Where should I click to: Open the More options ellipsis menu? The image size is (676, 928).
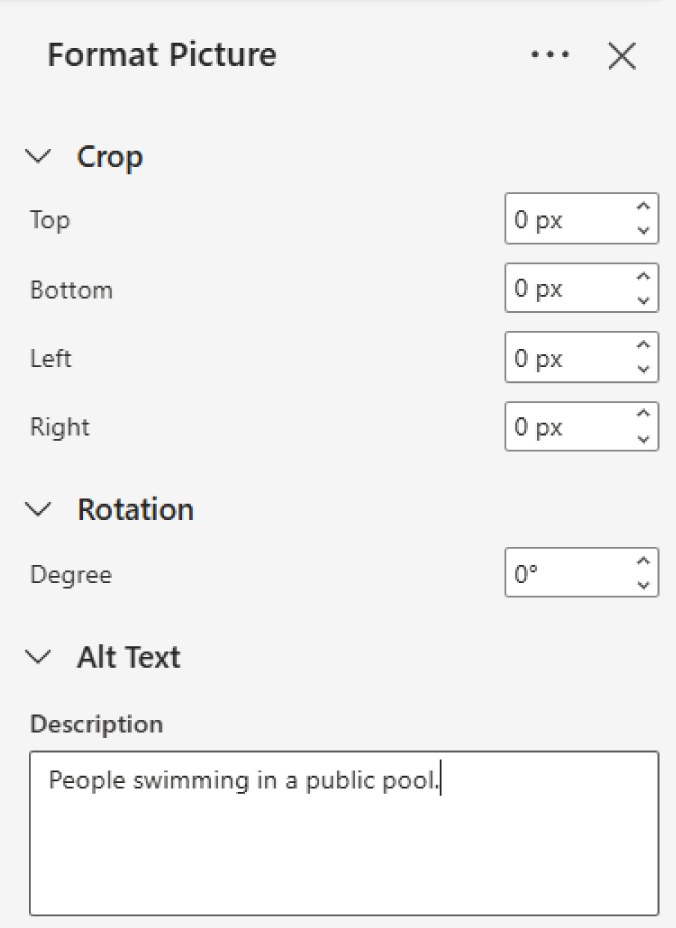tap(550, 56)
